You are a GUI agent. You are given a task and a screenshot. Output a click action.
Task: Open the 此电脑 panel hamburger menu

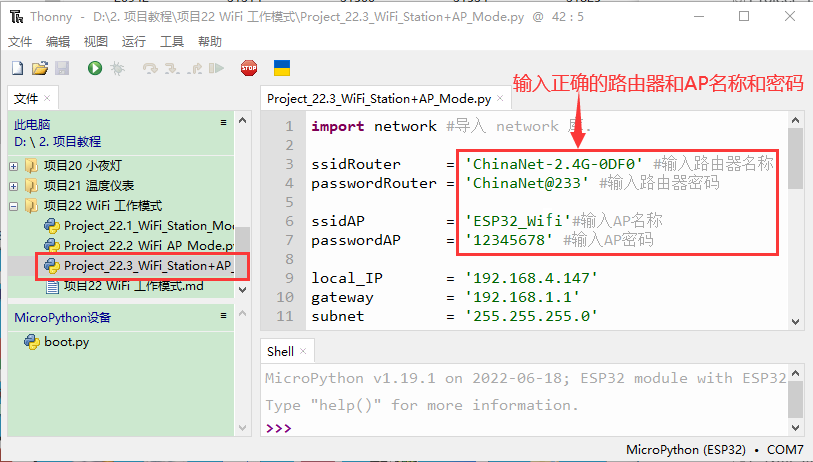[x=224, y=123]
